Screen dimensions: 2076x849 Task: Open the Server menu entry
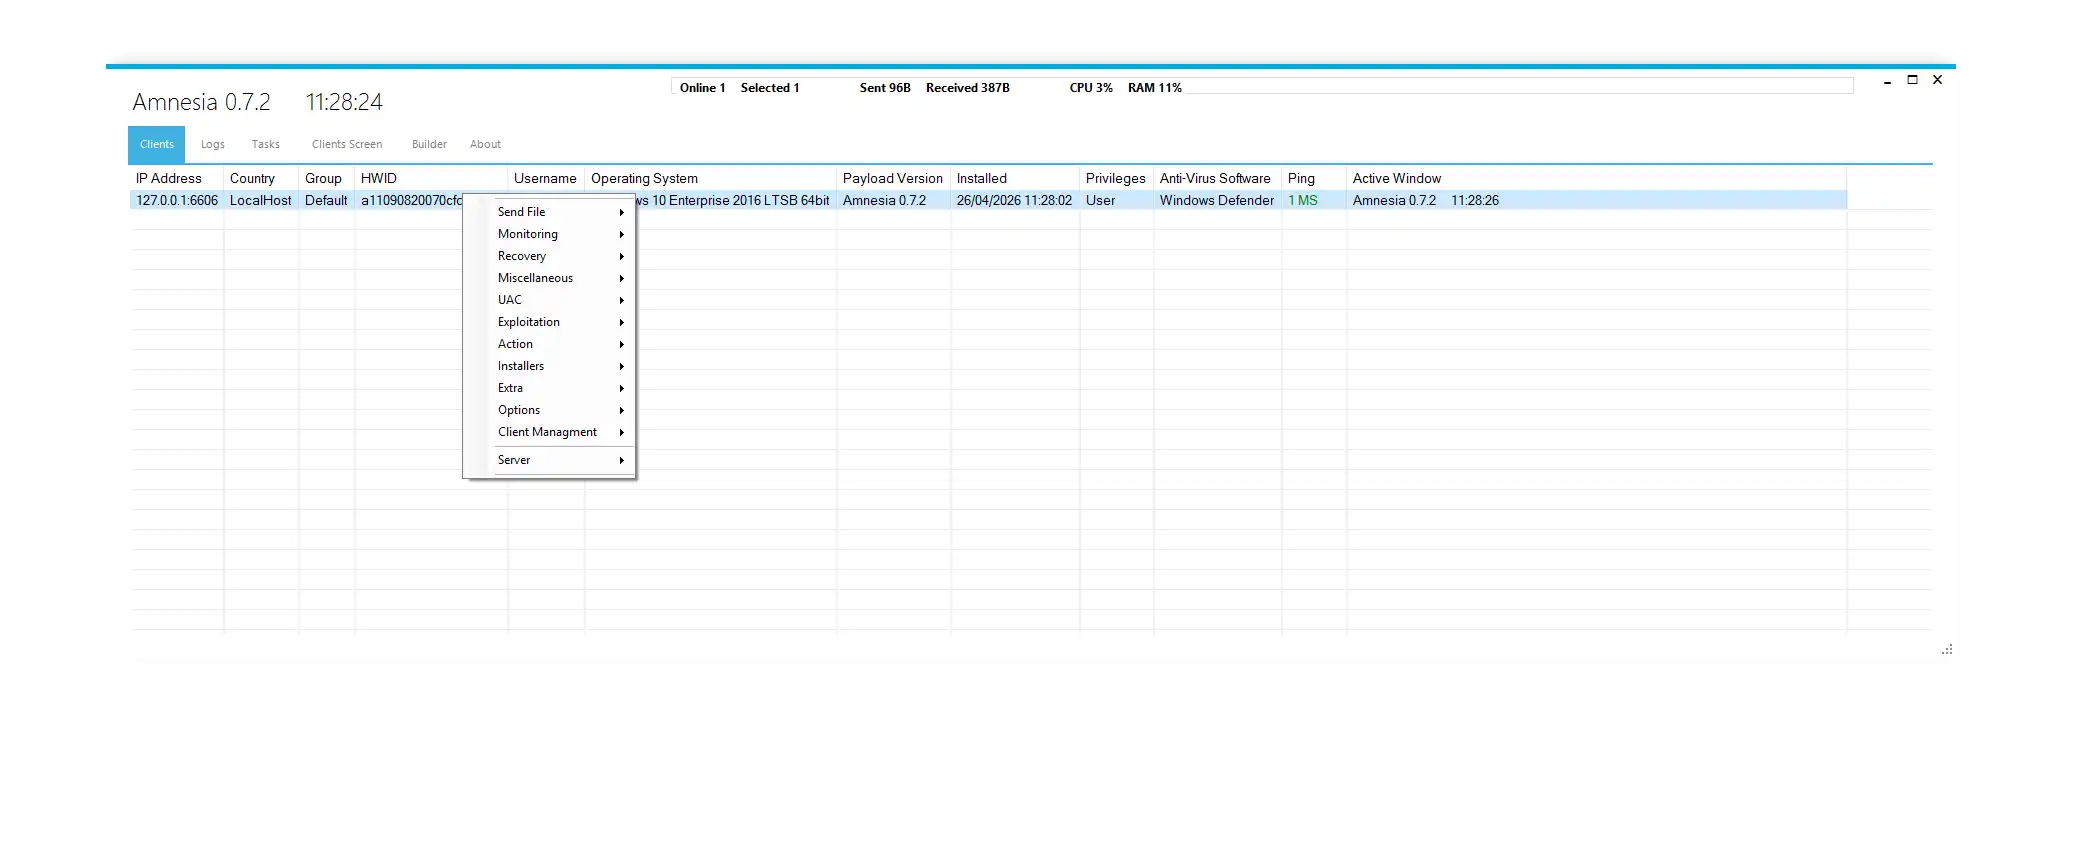click(514, 460)
